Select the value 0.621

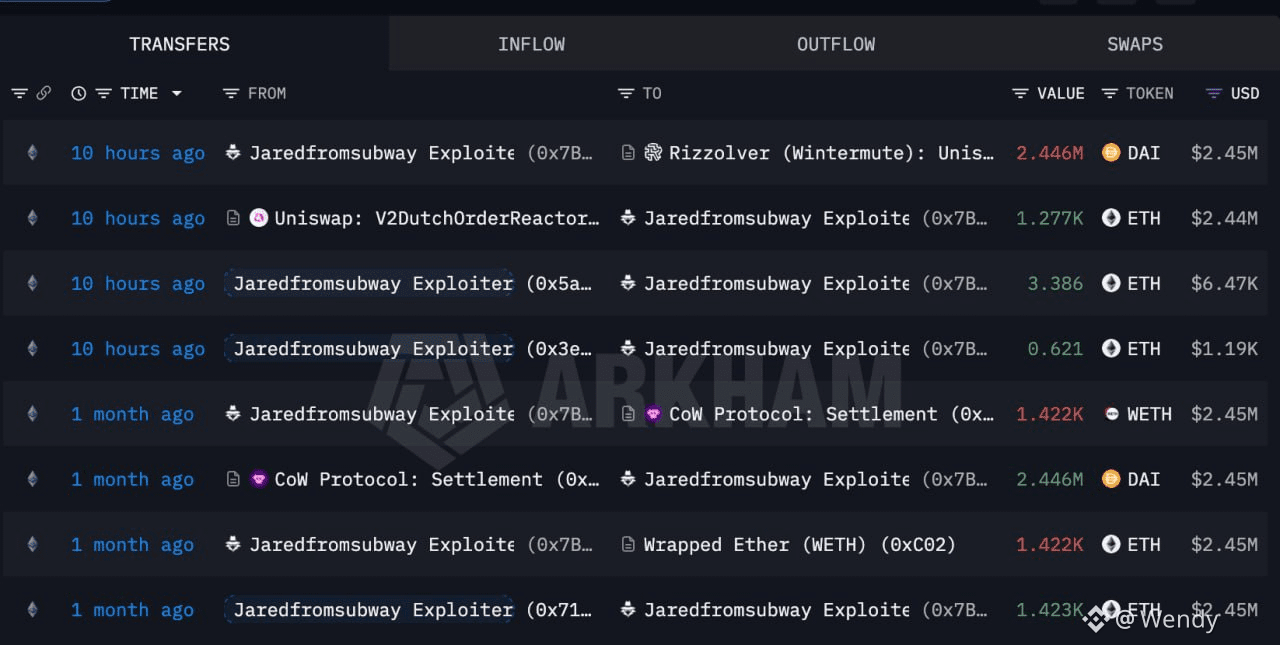(x=1055, y=349)
